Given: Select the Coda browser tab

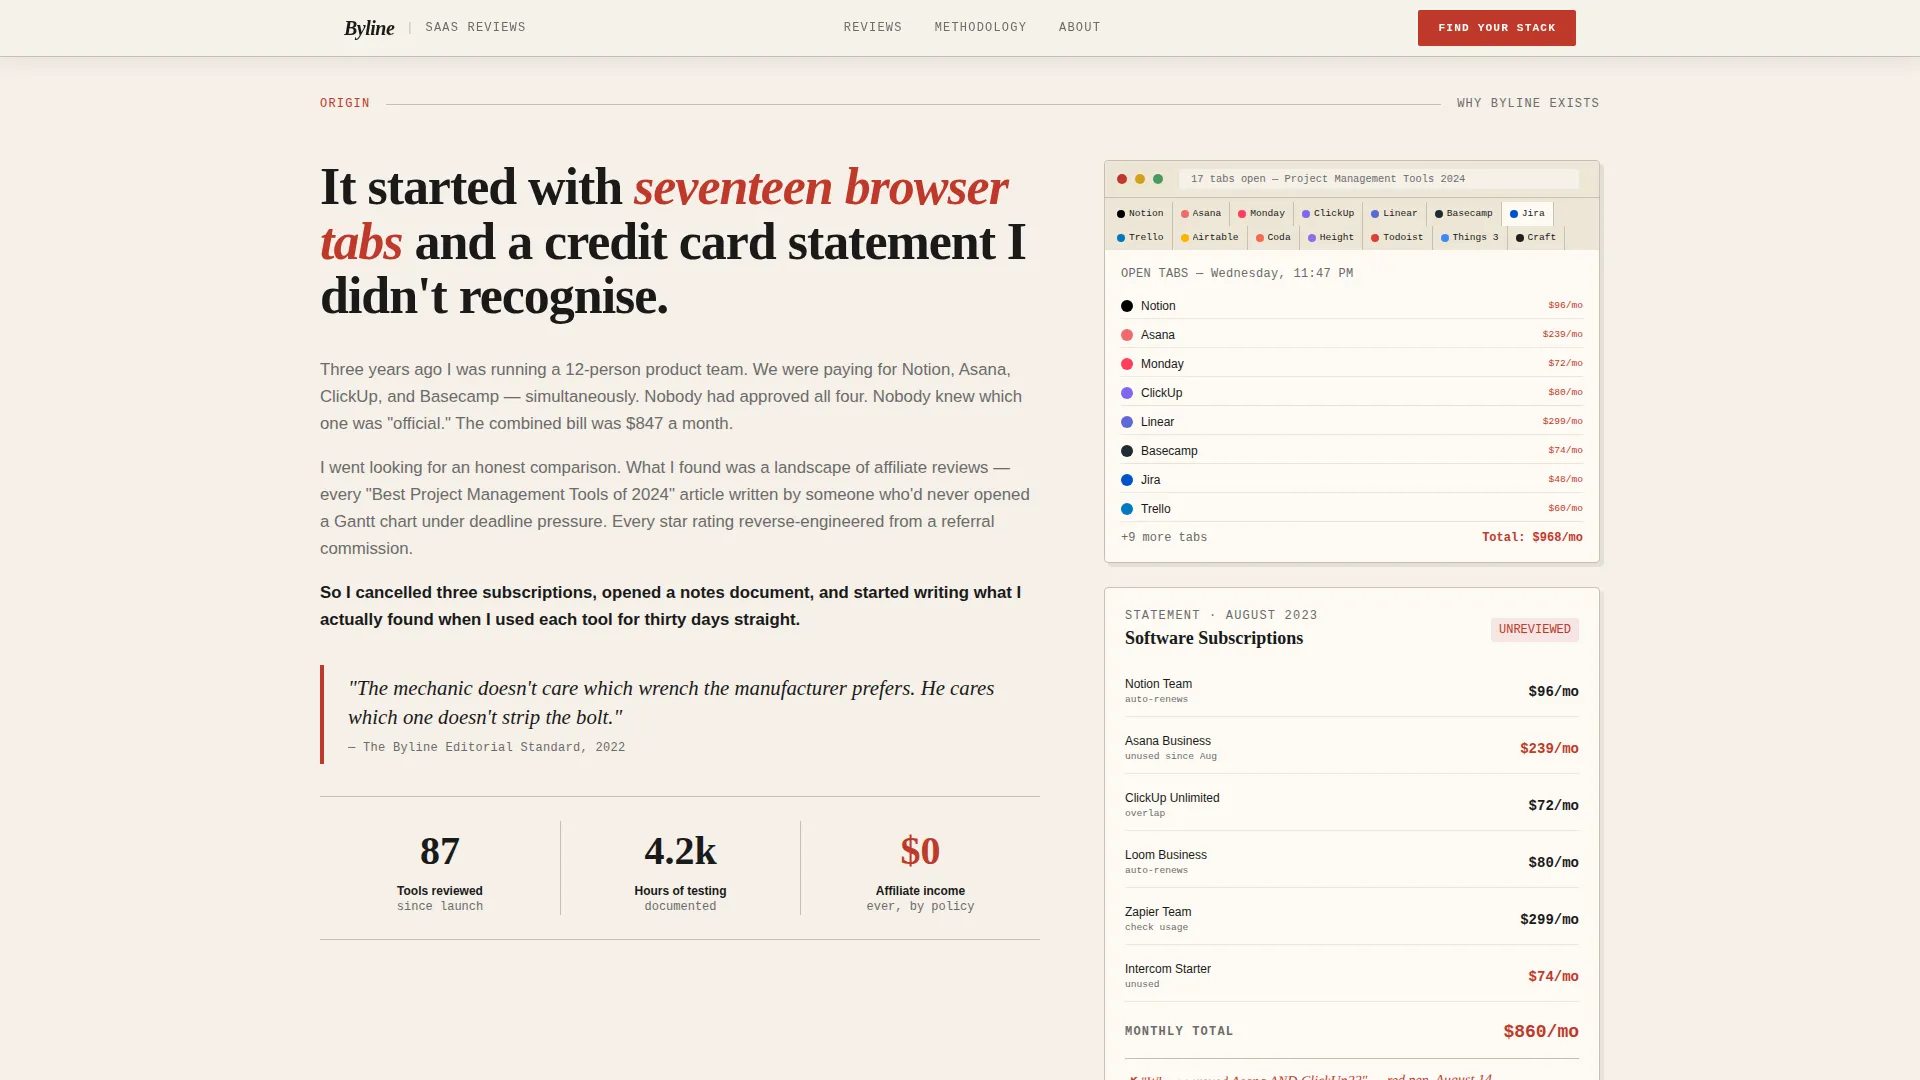Looking at the screenshot, I should point(1273,237).
